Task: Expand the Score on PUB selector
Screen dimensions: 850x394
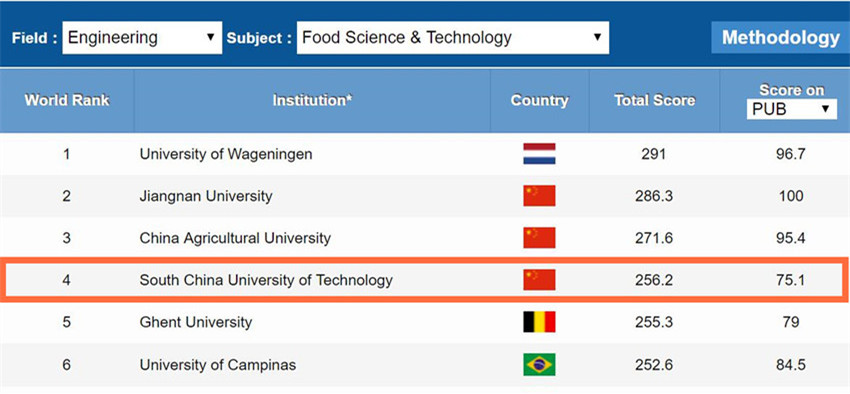Action: pos(791,109)
